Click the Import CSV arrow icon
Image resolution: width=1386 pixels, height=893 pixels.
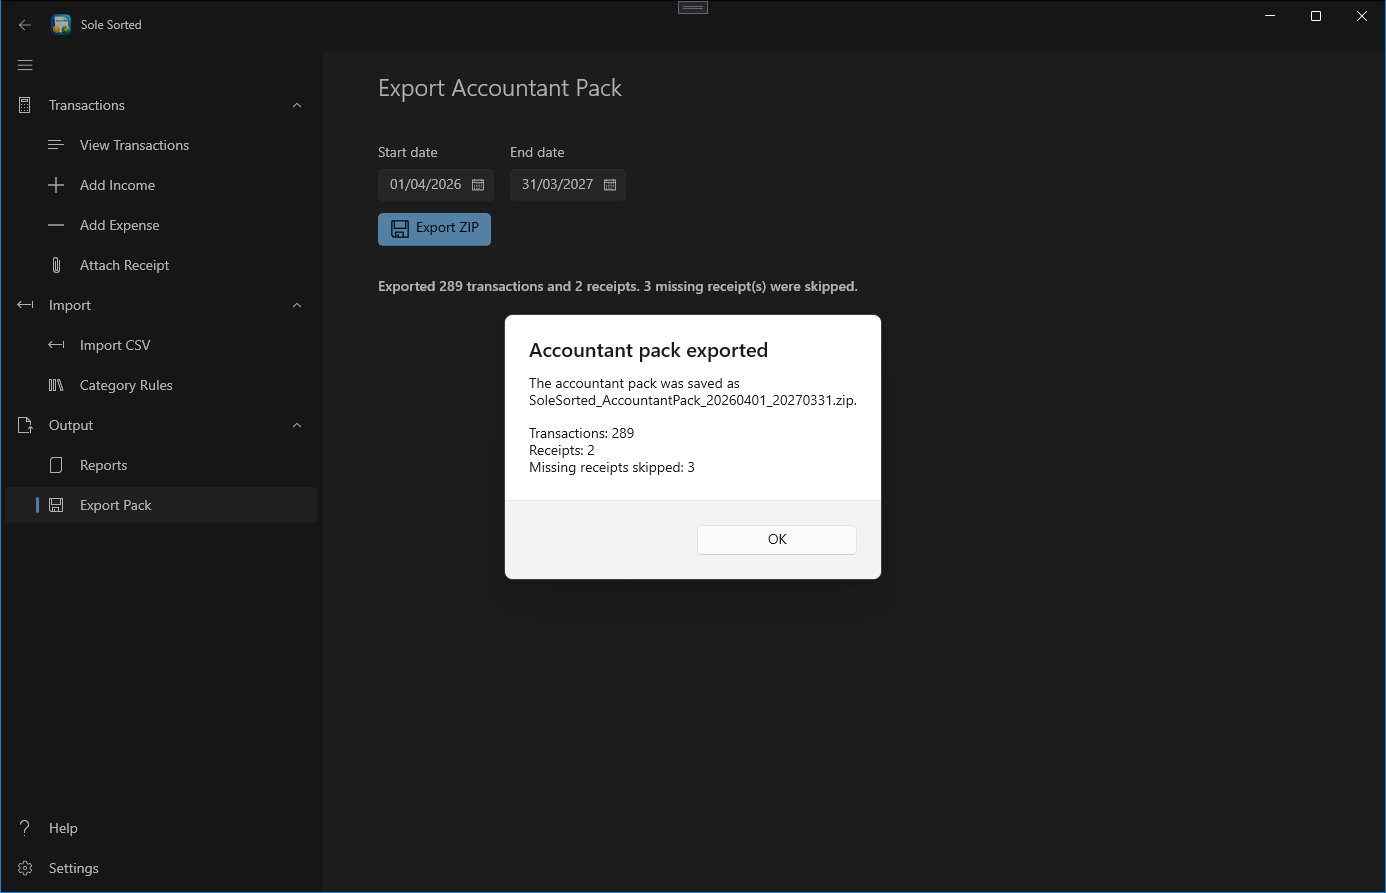56,345
